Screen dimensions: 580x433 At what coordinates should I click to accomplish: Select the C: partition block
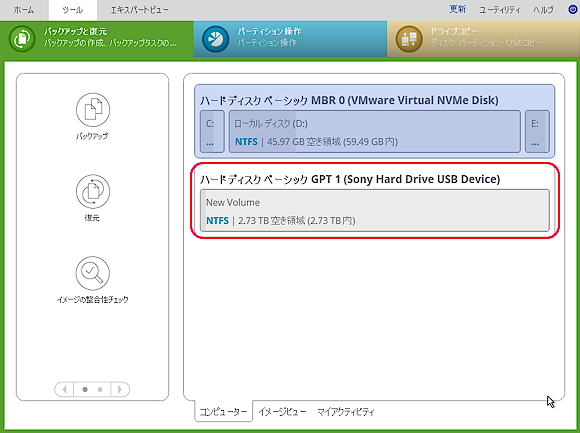(x=212, y=131)
